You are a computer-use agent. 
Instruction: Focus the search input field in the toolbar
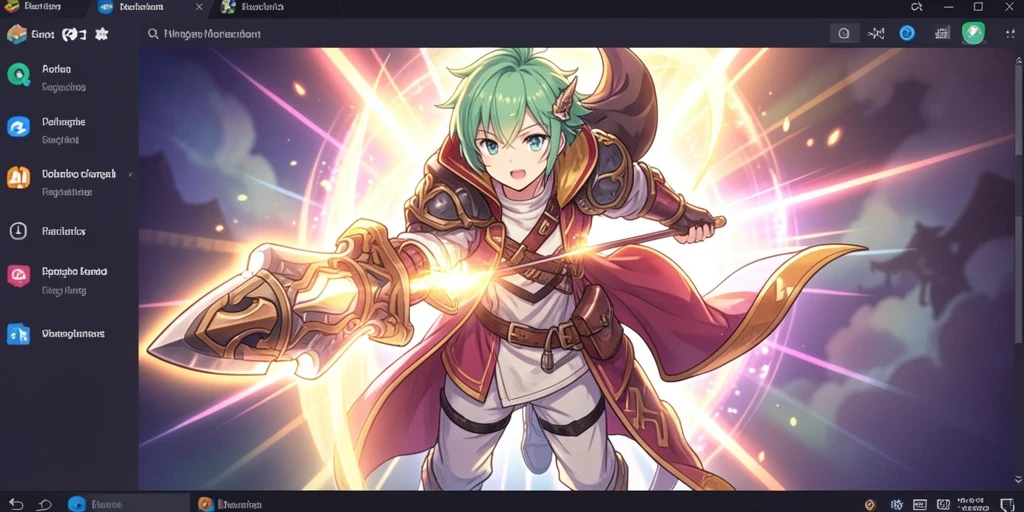482,33
